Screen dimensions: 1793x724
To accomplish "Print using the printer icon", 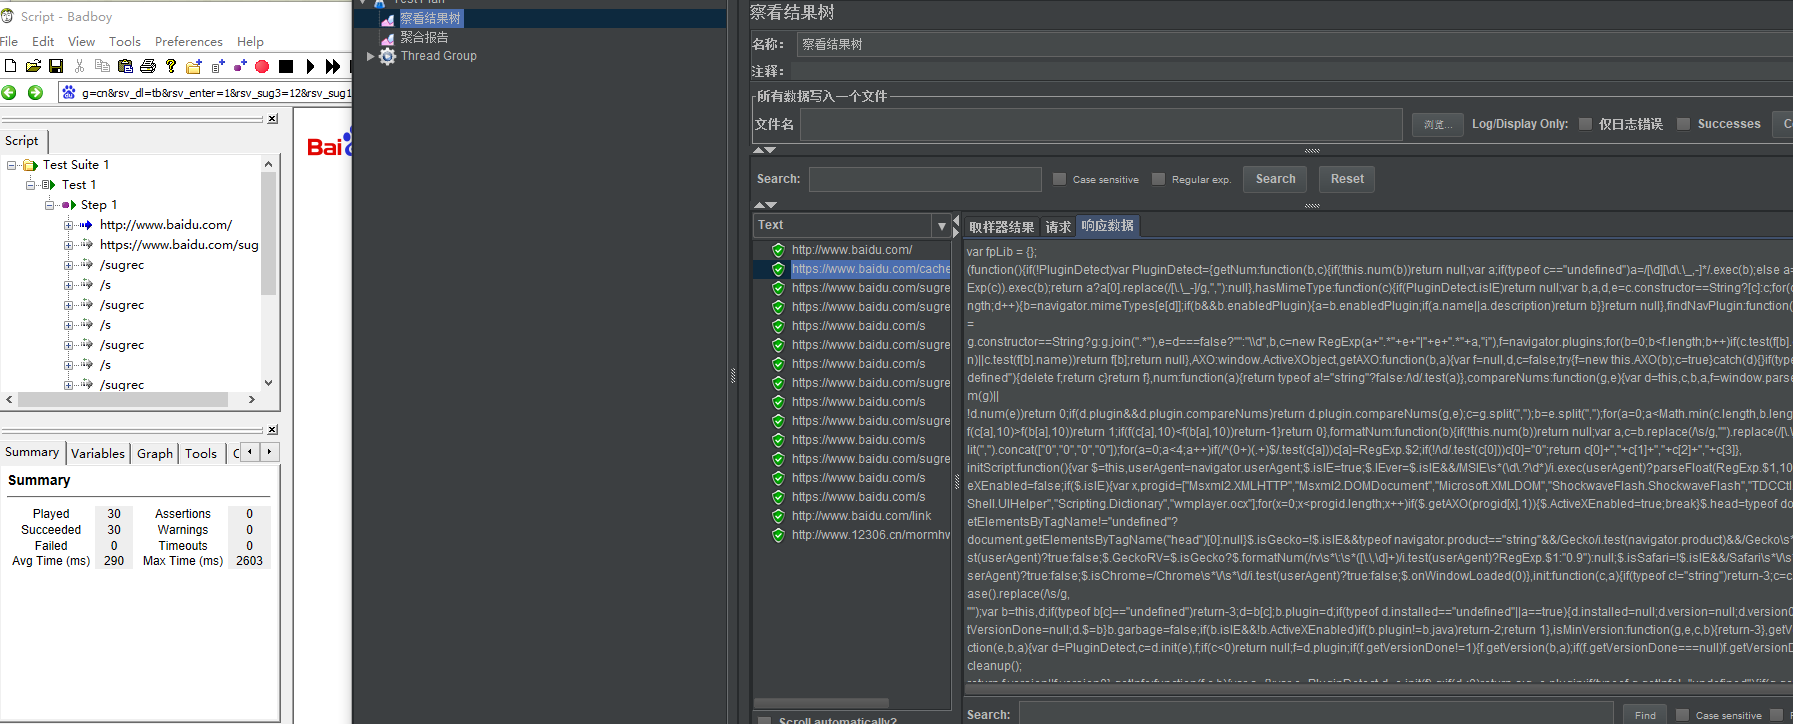I will [x=148, y=66].
